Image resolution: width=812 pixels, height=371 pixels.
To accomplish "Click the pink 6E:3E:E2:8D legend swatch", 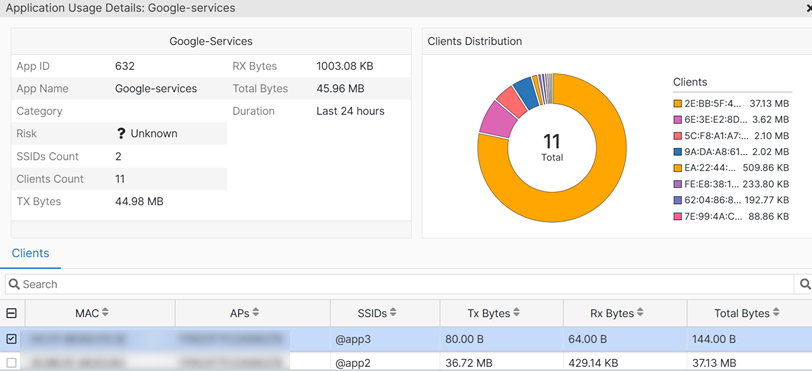I will [677, 120].
